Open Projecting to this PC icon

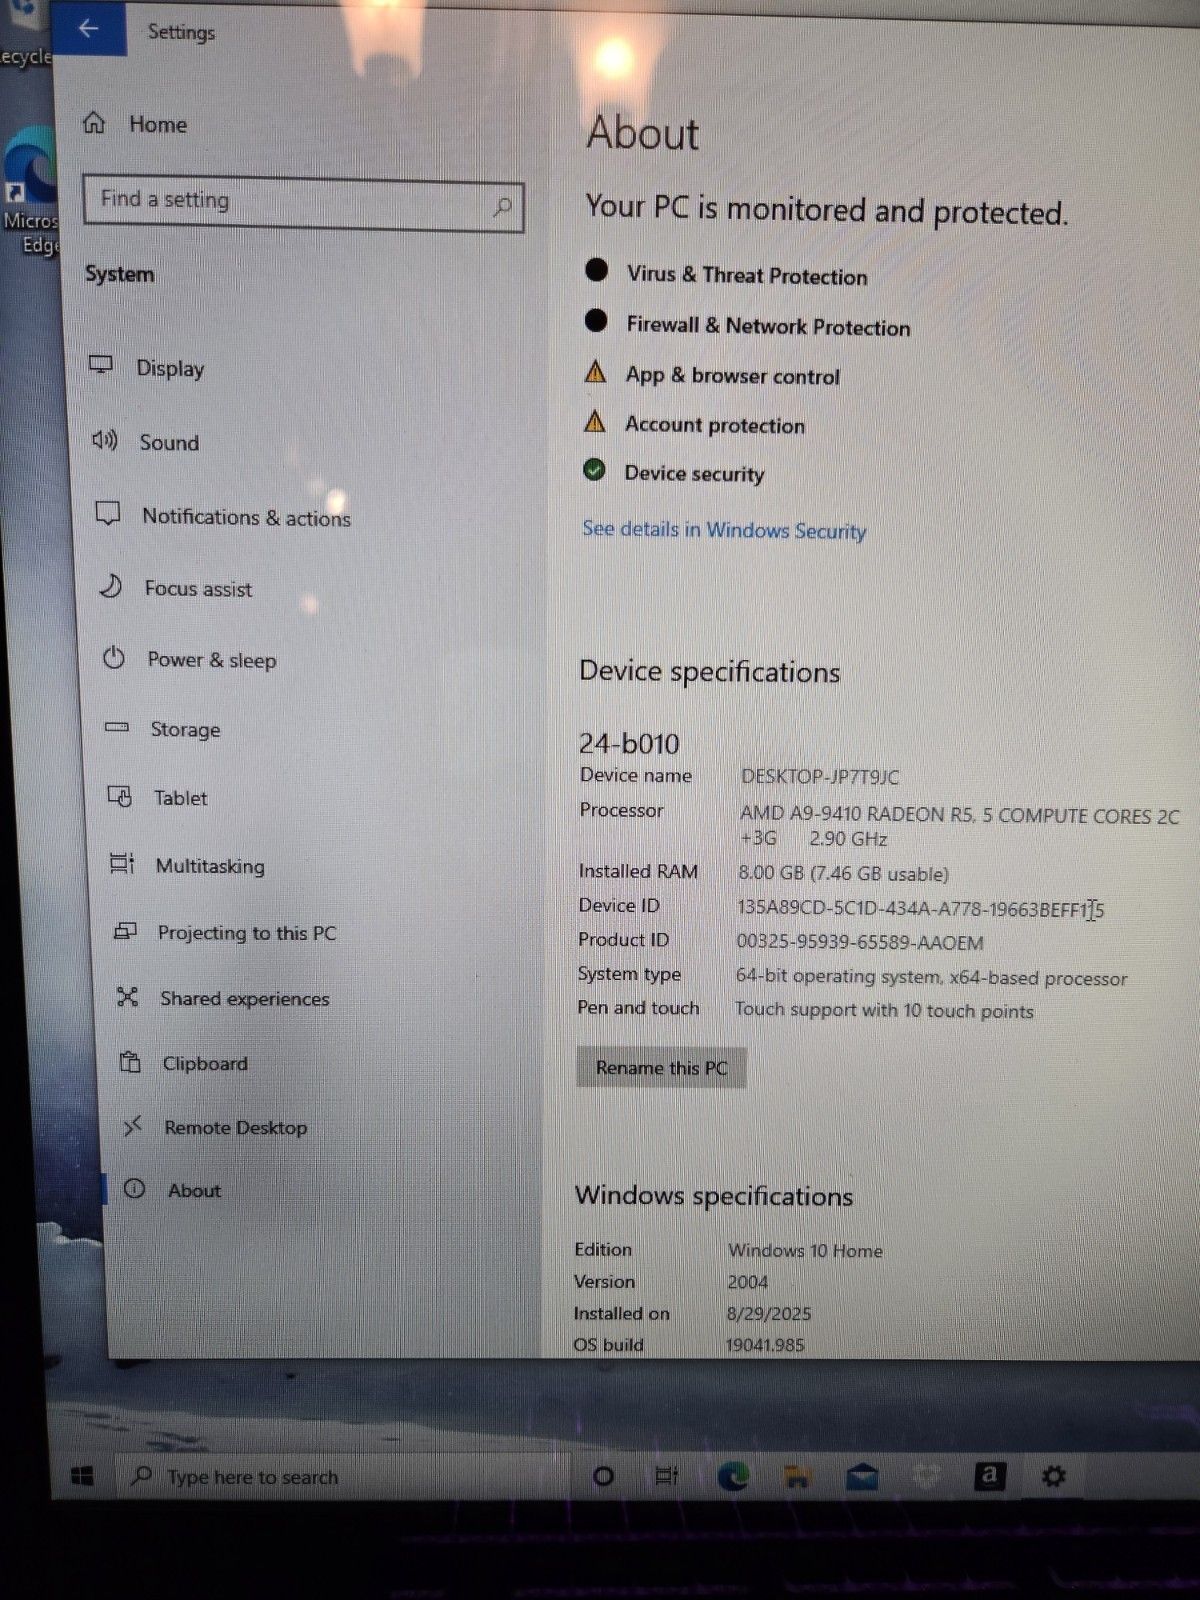click(125, 931)
